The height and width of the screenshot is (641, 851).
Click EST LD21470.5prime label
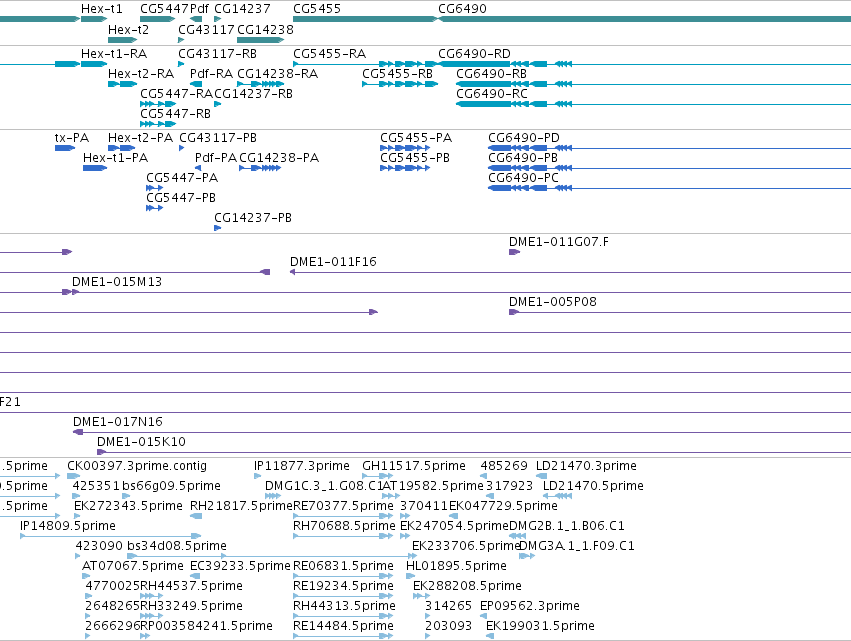593,485
